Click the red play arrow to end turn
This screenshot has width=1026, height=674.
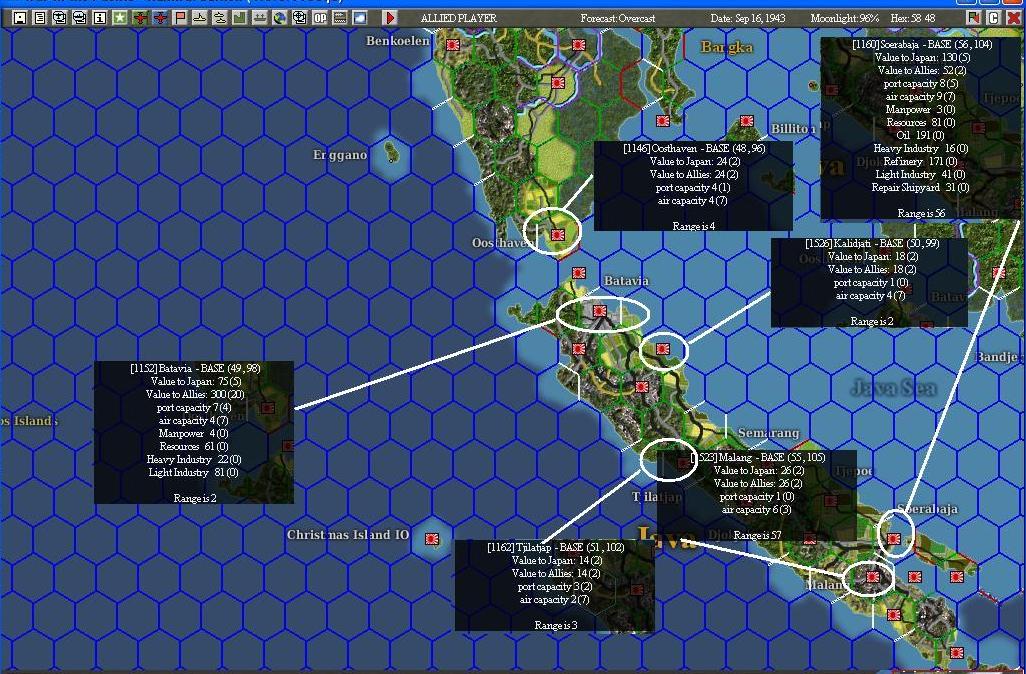pyautogui.click(x=390, y=18)
